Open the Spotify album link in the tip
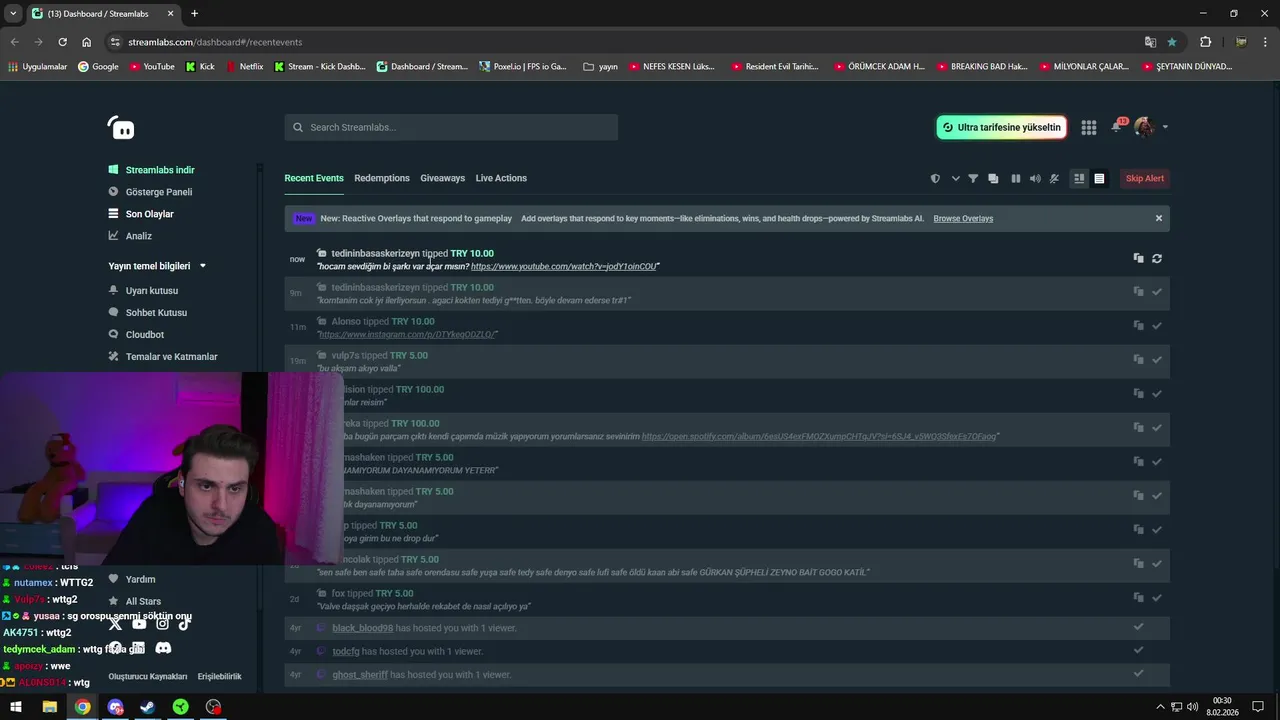 click(x=819, y=437)
